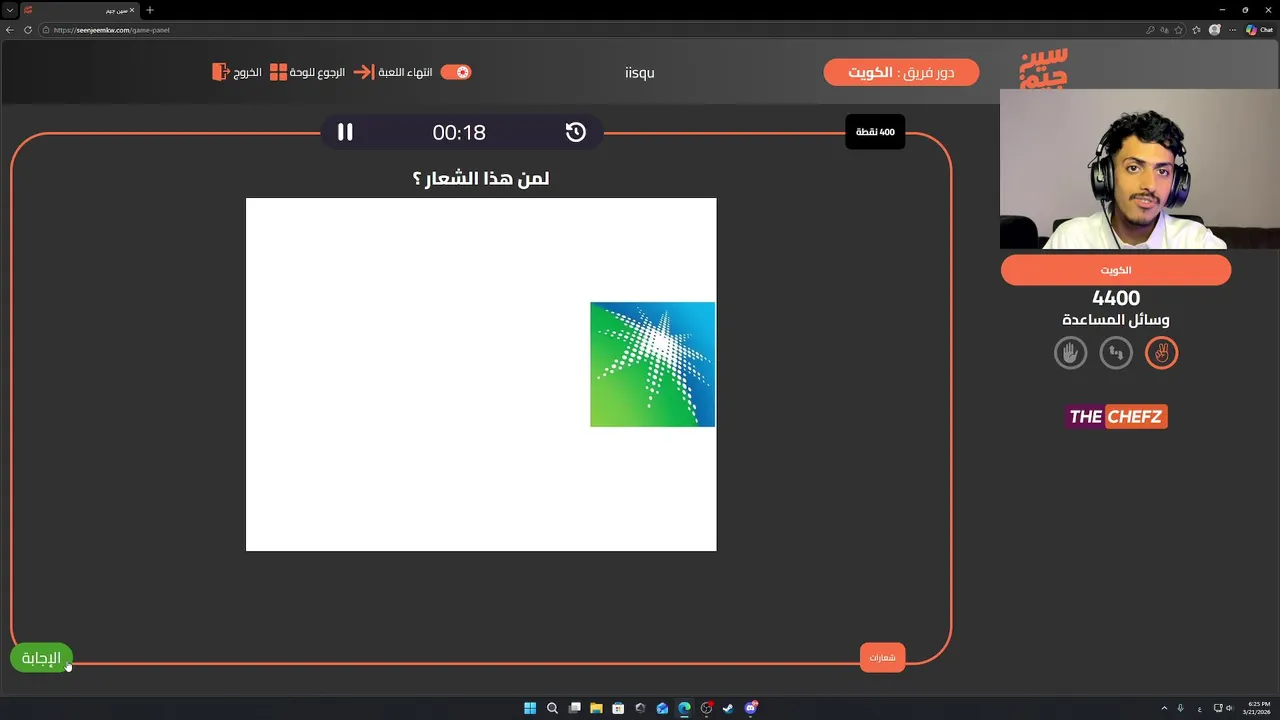This screenshot has width=1280, height=720.
Task: Open a new browser tab
Action: tap(150, 10)
